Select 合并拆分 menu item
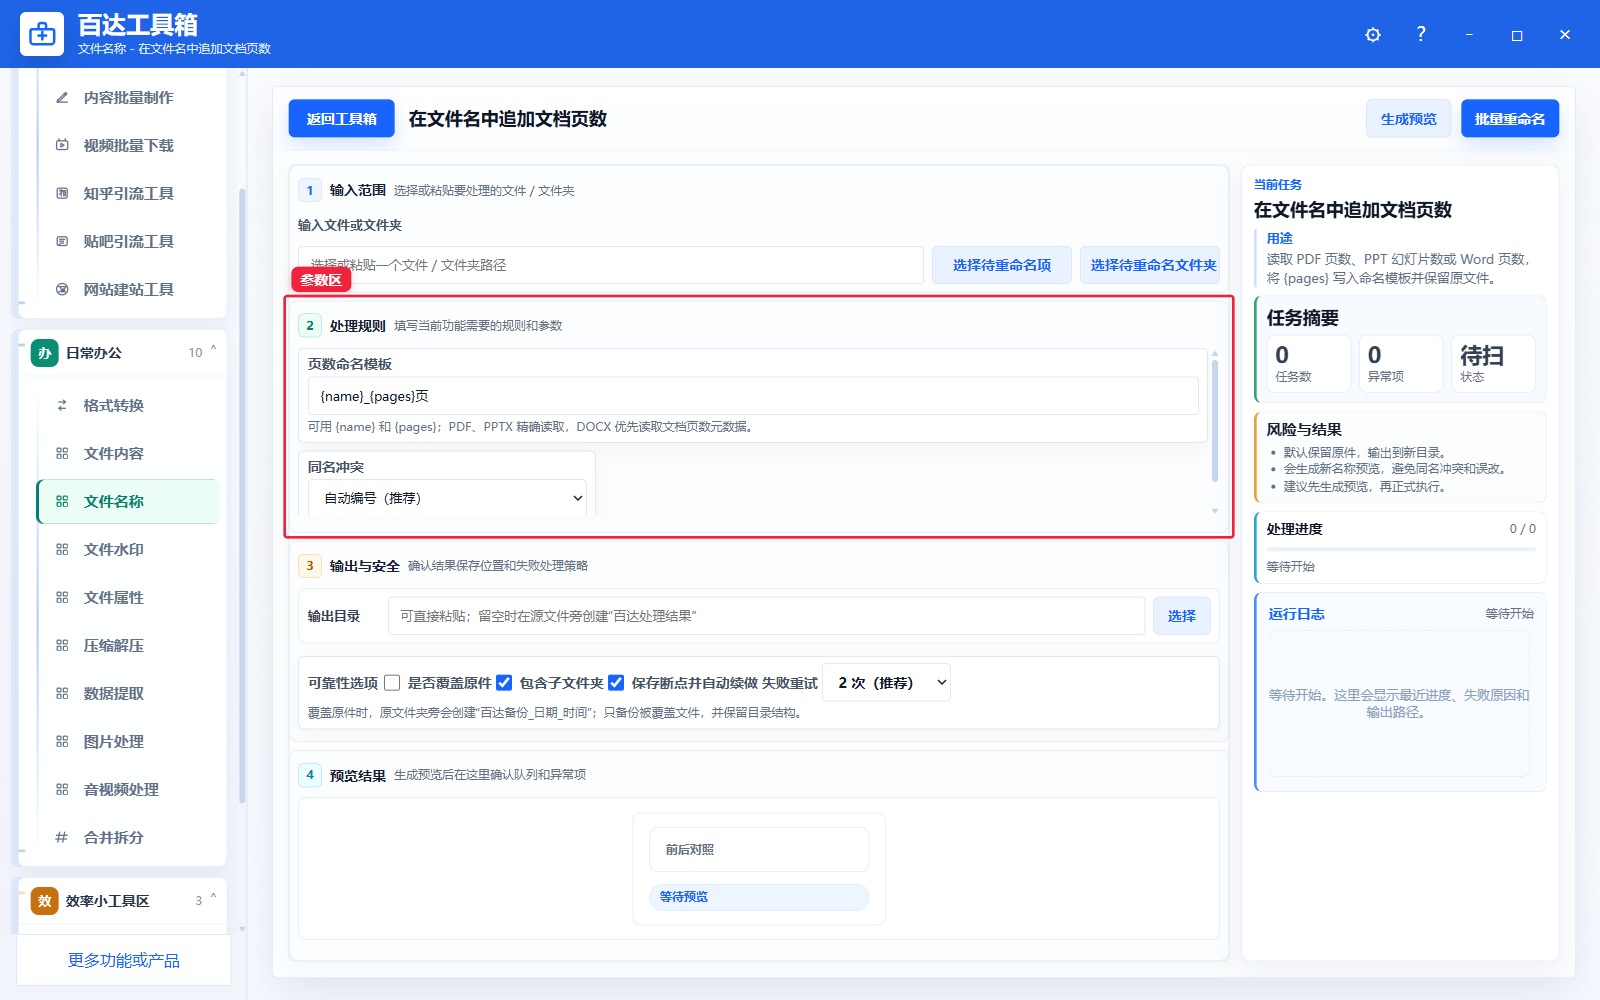The width and height of the screenshot is (1600, 1000). [x=128, y=838]
